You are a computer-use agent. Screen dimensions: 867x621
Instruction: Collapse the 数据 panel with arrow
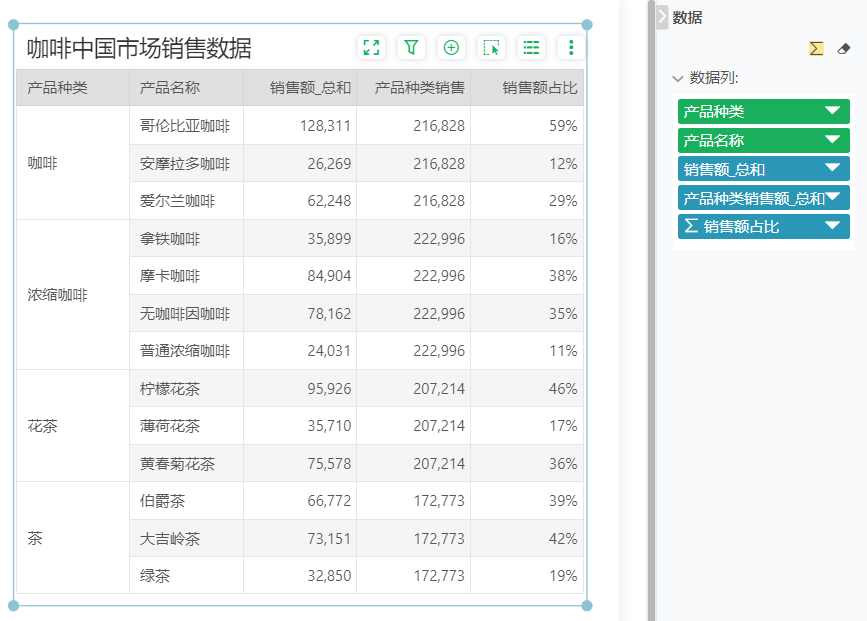pyautogui.click(x=662, y=17)
